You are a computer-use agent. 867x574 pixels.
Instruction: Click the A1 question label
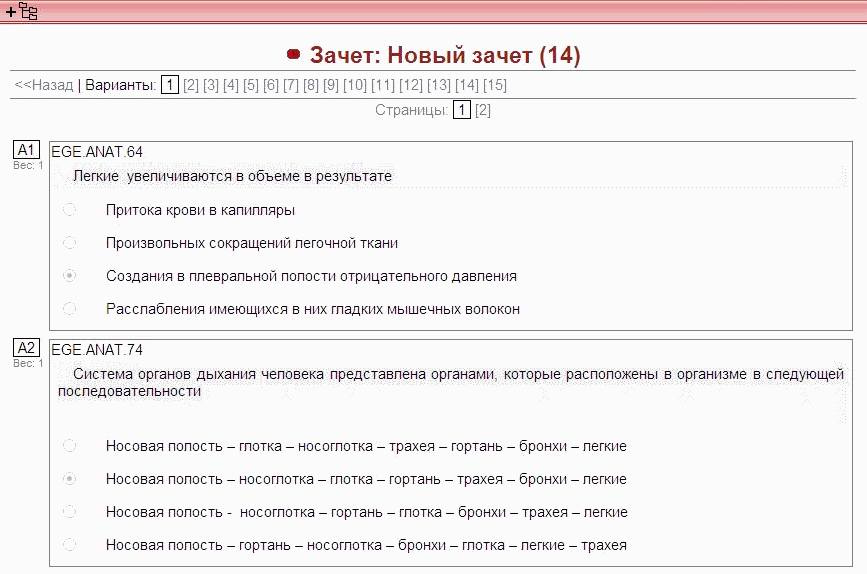pos(27,149)
